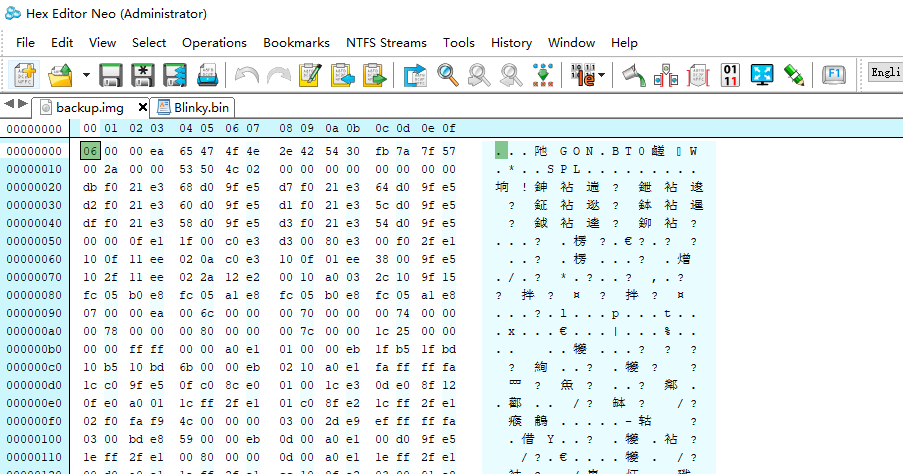
Task: Click the select block red brackets icon
Action: [698, 75]
